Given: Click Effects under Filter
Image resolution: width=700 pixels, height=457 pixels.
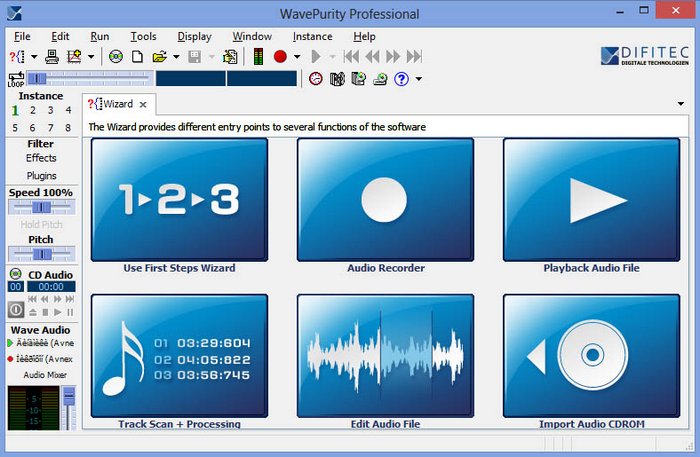Looking at the screenshot, I should click(41, 158).
